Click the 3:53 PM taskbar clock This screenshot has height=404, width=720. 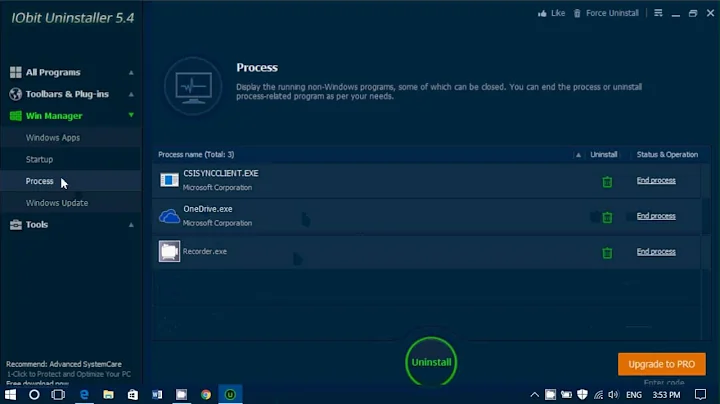pyautogui.click(x=666, y=394)
